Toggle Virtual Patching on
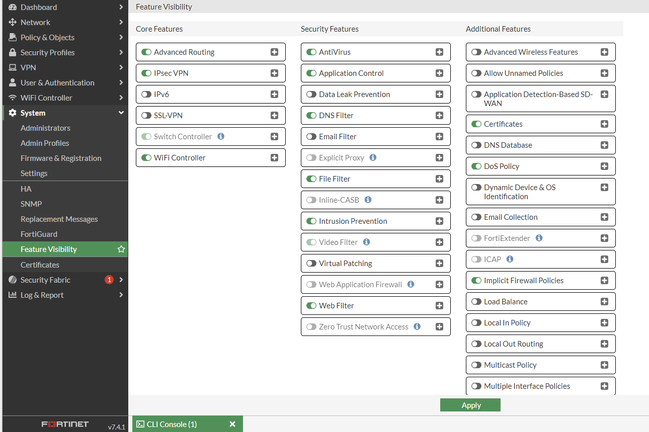Screen dimensions: 649x432 [x=311, y=263]
